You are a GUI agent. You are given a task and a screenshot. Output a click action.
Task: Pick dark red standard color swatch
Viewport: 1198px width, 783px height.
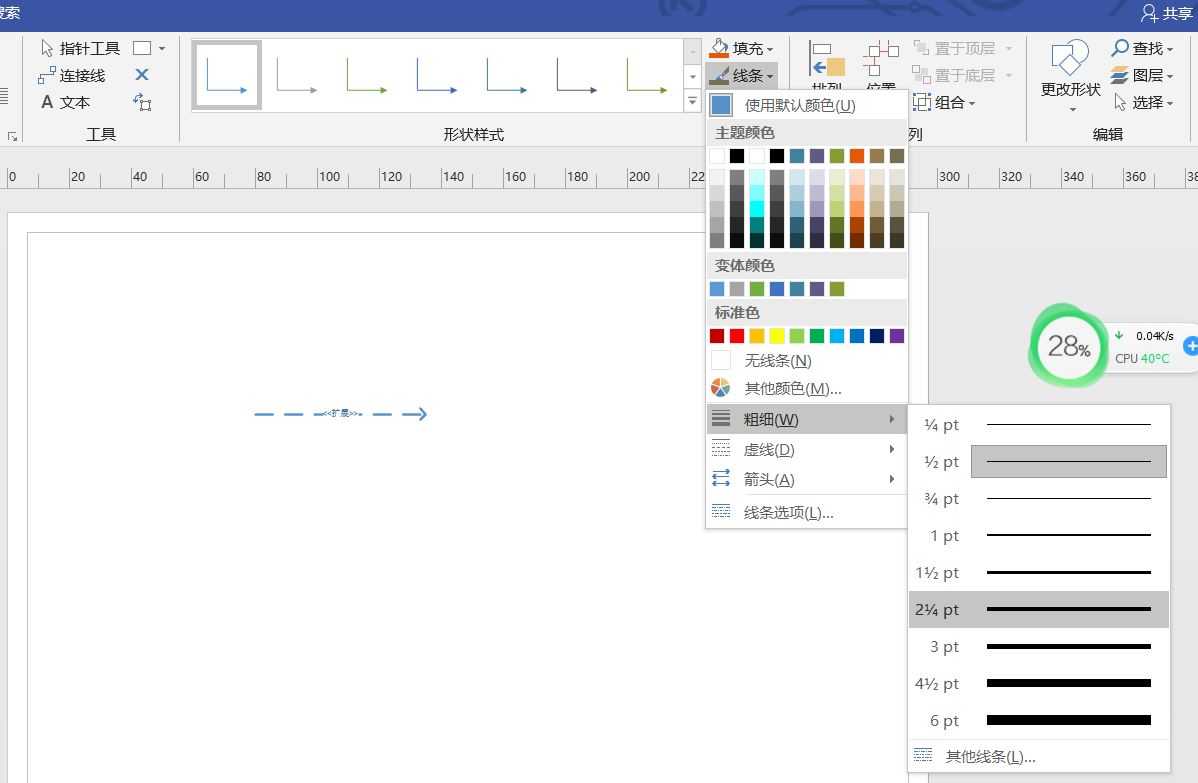click(x=717, y=336)
